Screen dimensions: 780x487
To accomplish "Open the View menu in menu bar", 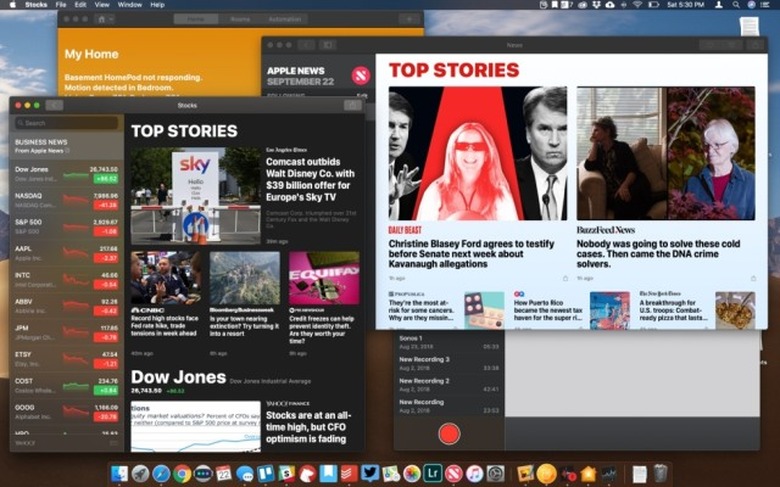I will click(x=101, y=5).
